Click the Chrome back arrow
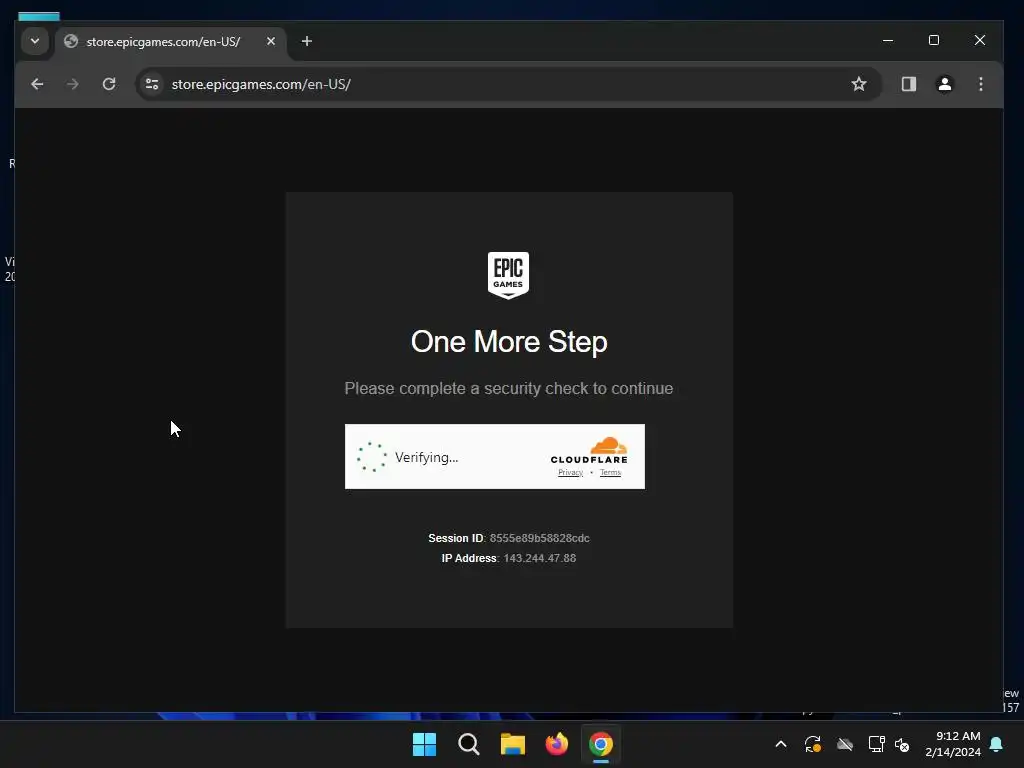Screen dimensions: 1024x768 (37, 84)
